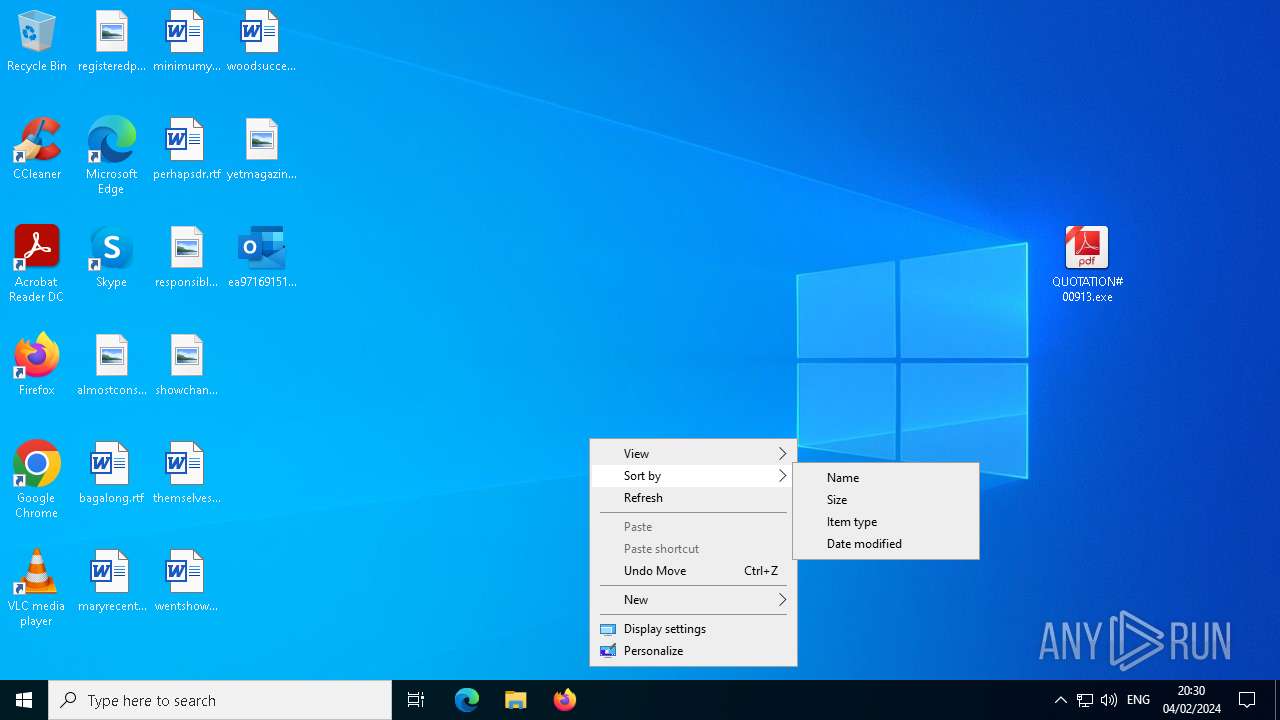Screen dimensions: 1280x720
Task: Select the perhapsdr.rtf file icon
Action: [186, 150]
